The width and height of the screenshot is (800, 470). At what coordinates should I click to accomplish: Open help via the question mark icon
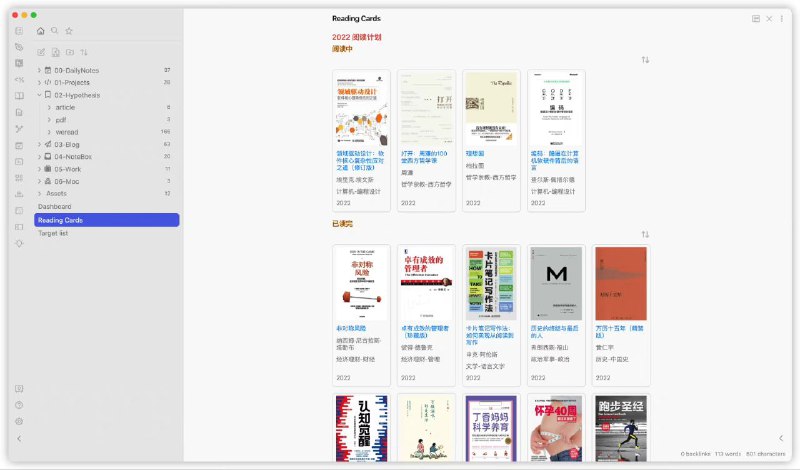coord(19,405)
